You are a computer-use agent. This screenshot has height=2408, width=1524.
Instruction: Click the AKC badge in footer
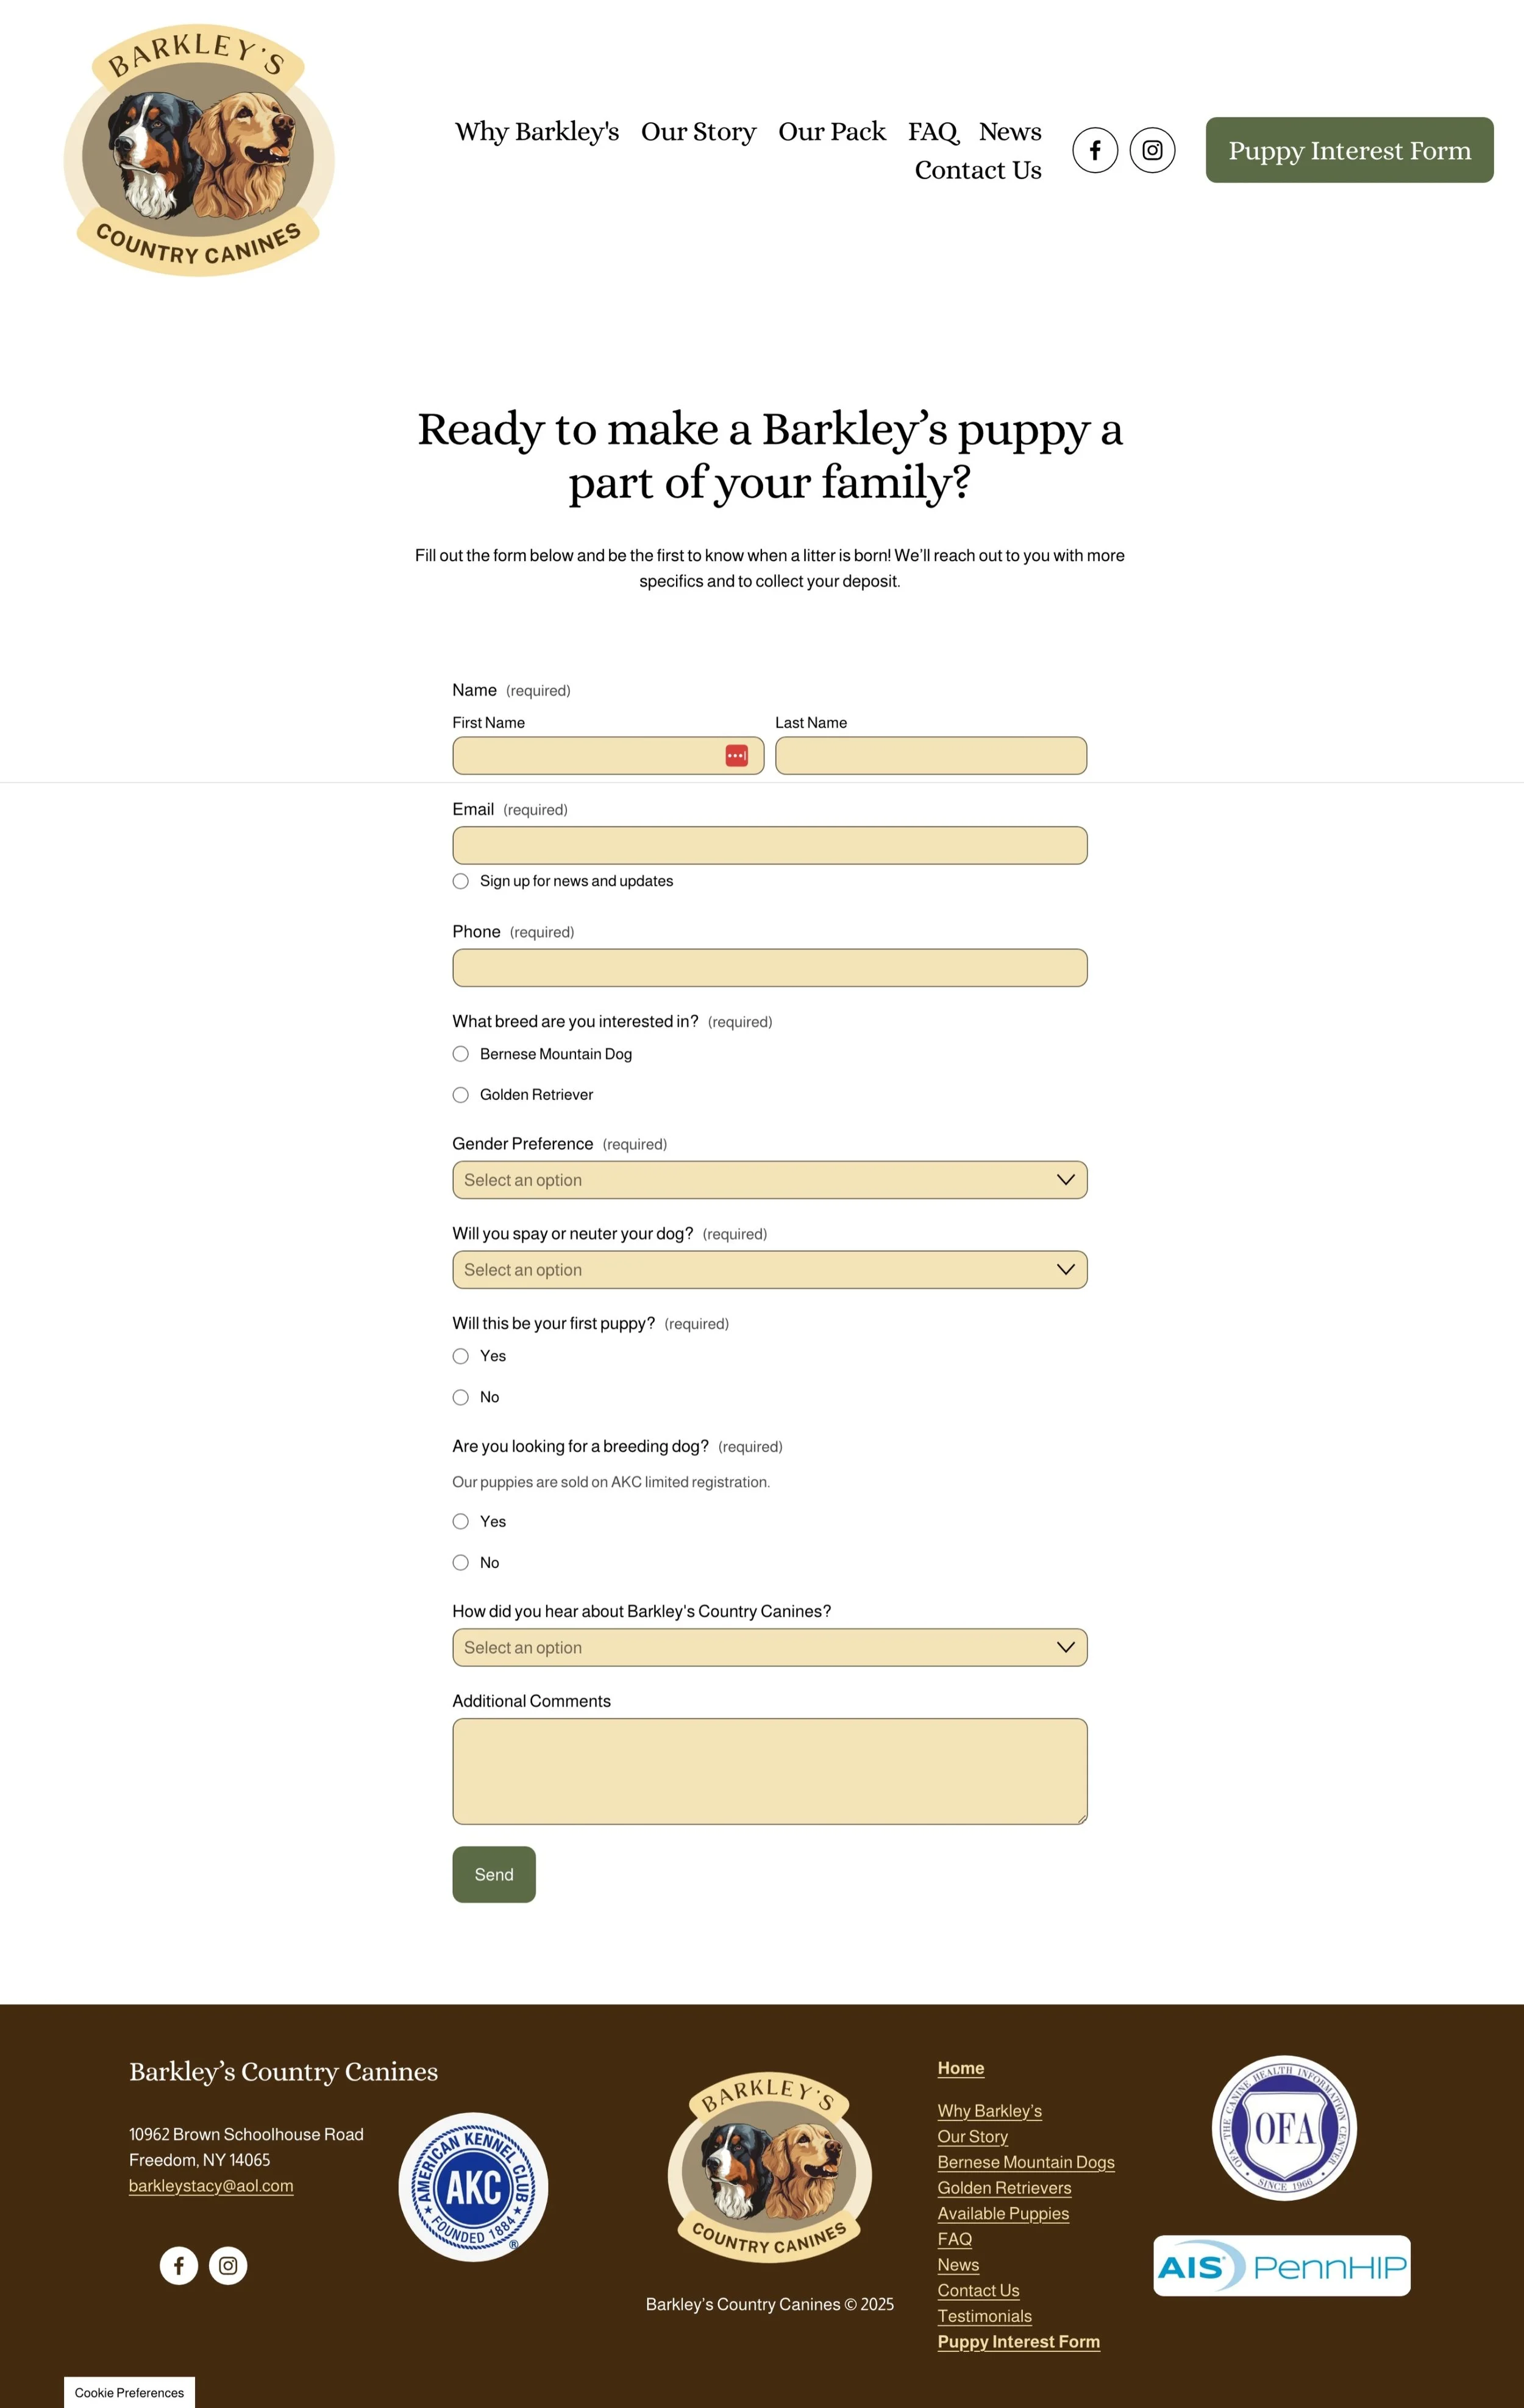(473, 2187)
